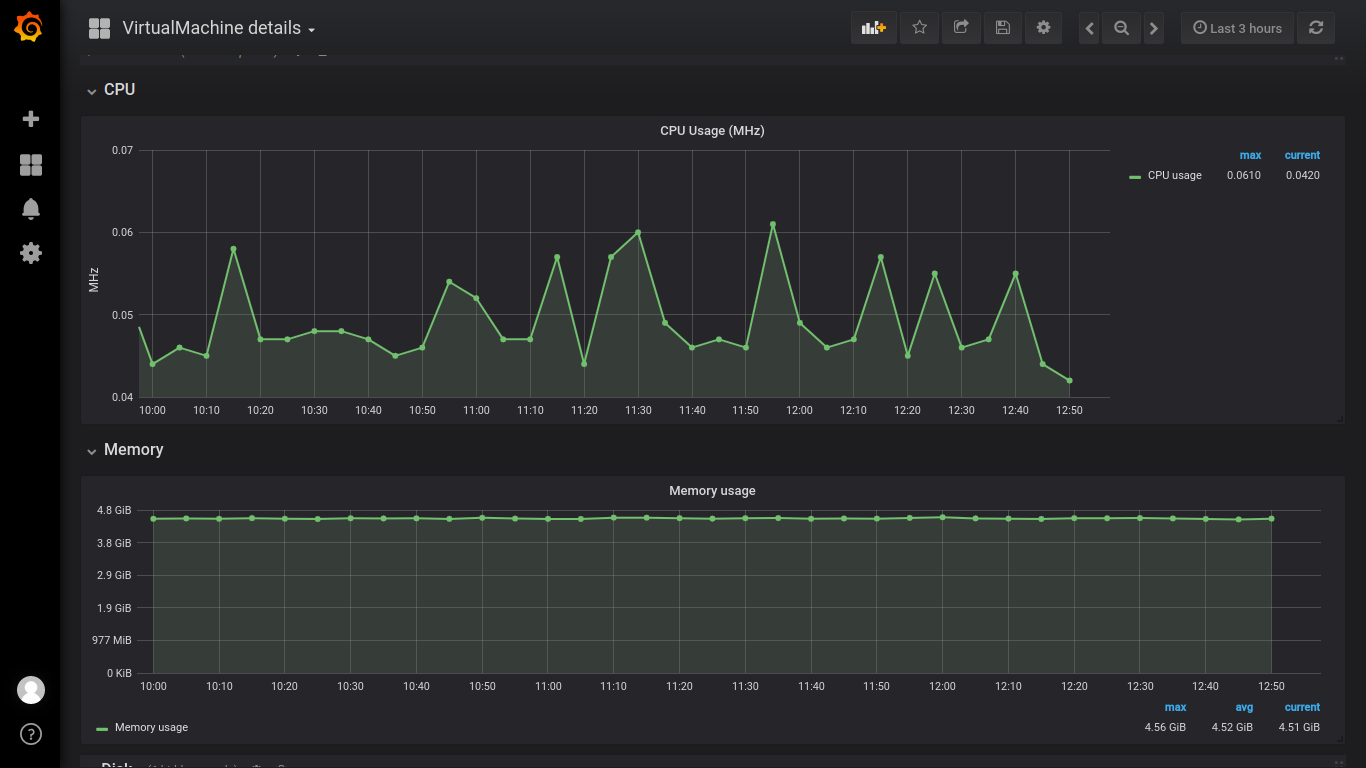Toggle CPU usage series in legend

(1174, 176)
